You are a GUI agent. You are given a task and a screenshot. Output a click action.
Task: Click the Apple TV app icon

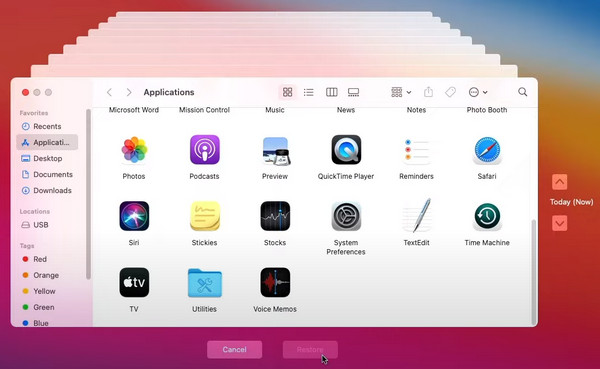[x=134, y=282]
